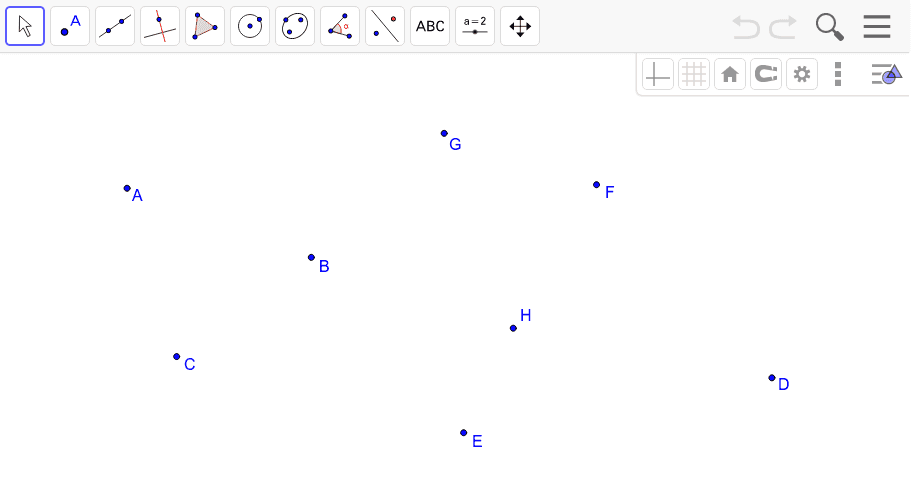Click the label of point H
911x501 pixels.
(x=526, y=316)
